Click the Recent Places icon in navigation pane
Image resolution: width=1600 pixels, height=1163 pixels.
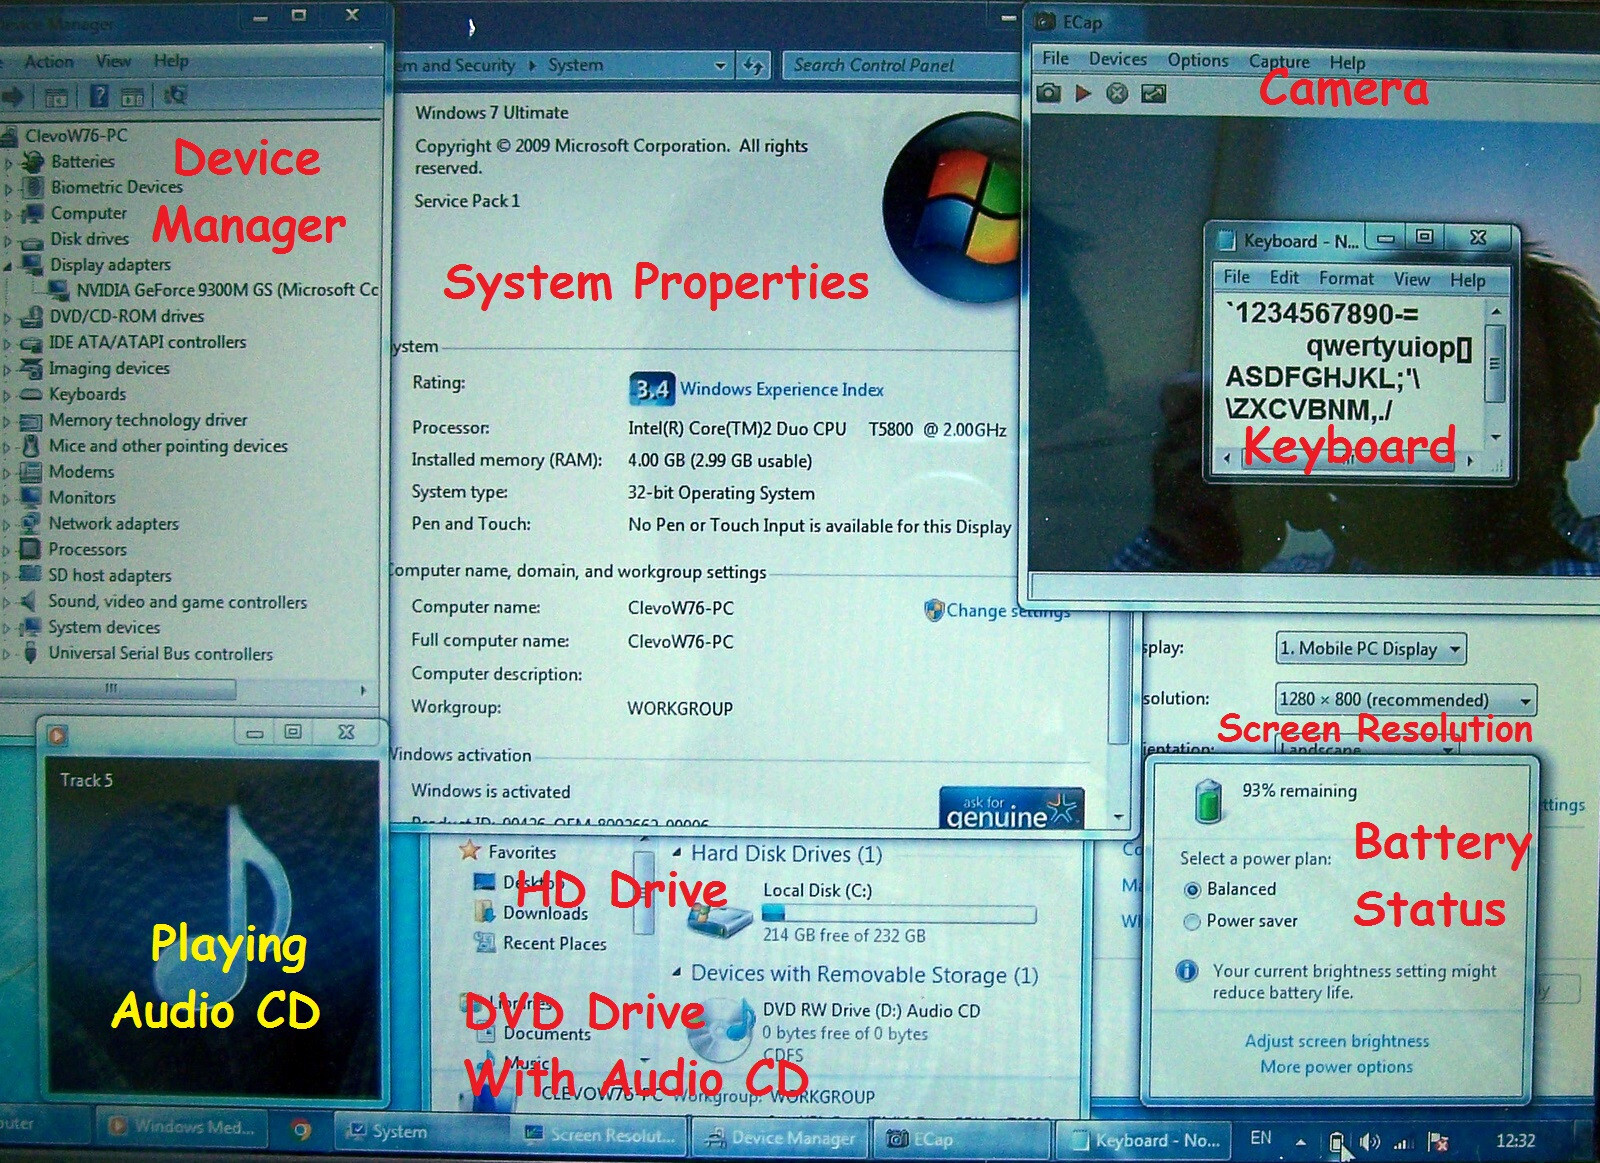pyautogui.click(x=485, y=942)
